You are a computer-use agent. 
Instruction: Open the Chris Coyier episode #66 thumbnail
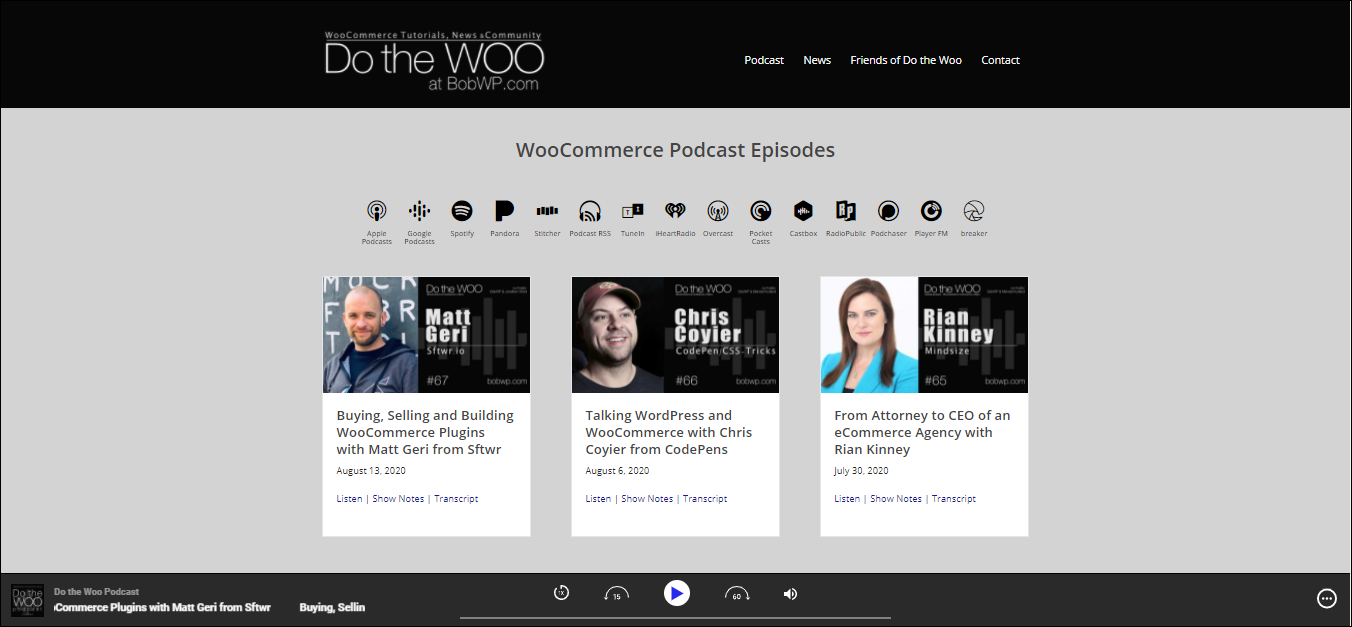(x=675, y=335)
